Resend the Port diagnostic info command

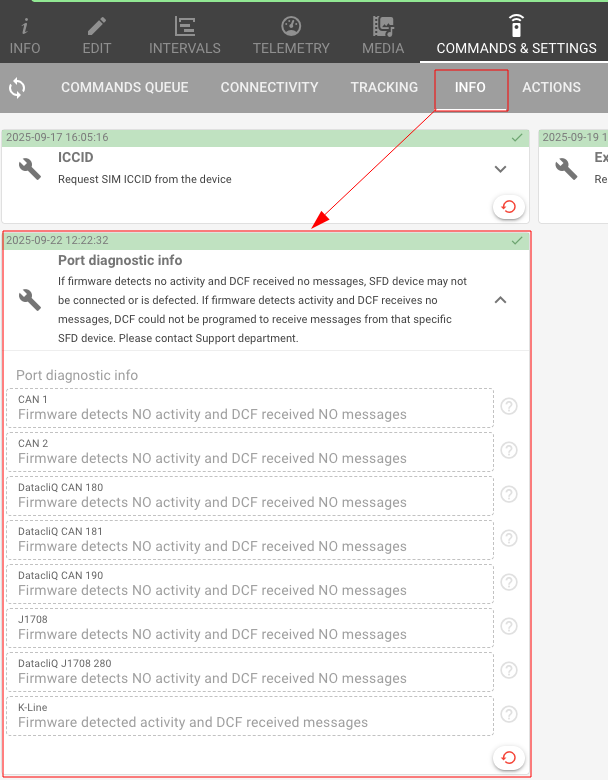(x=509, y=757)
